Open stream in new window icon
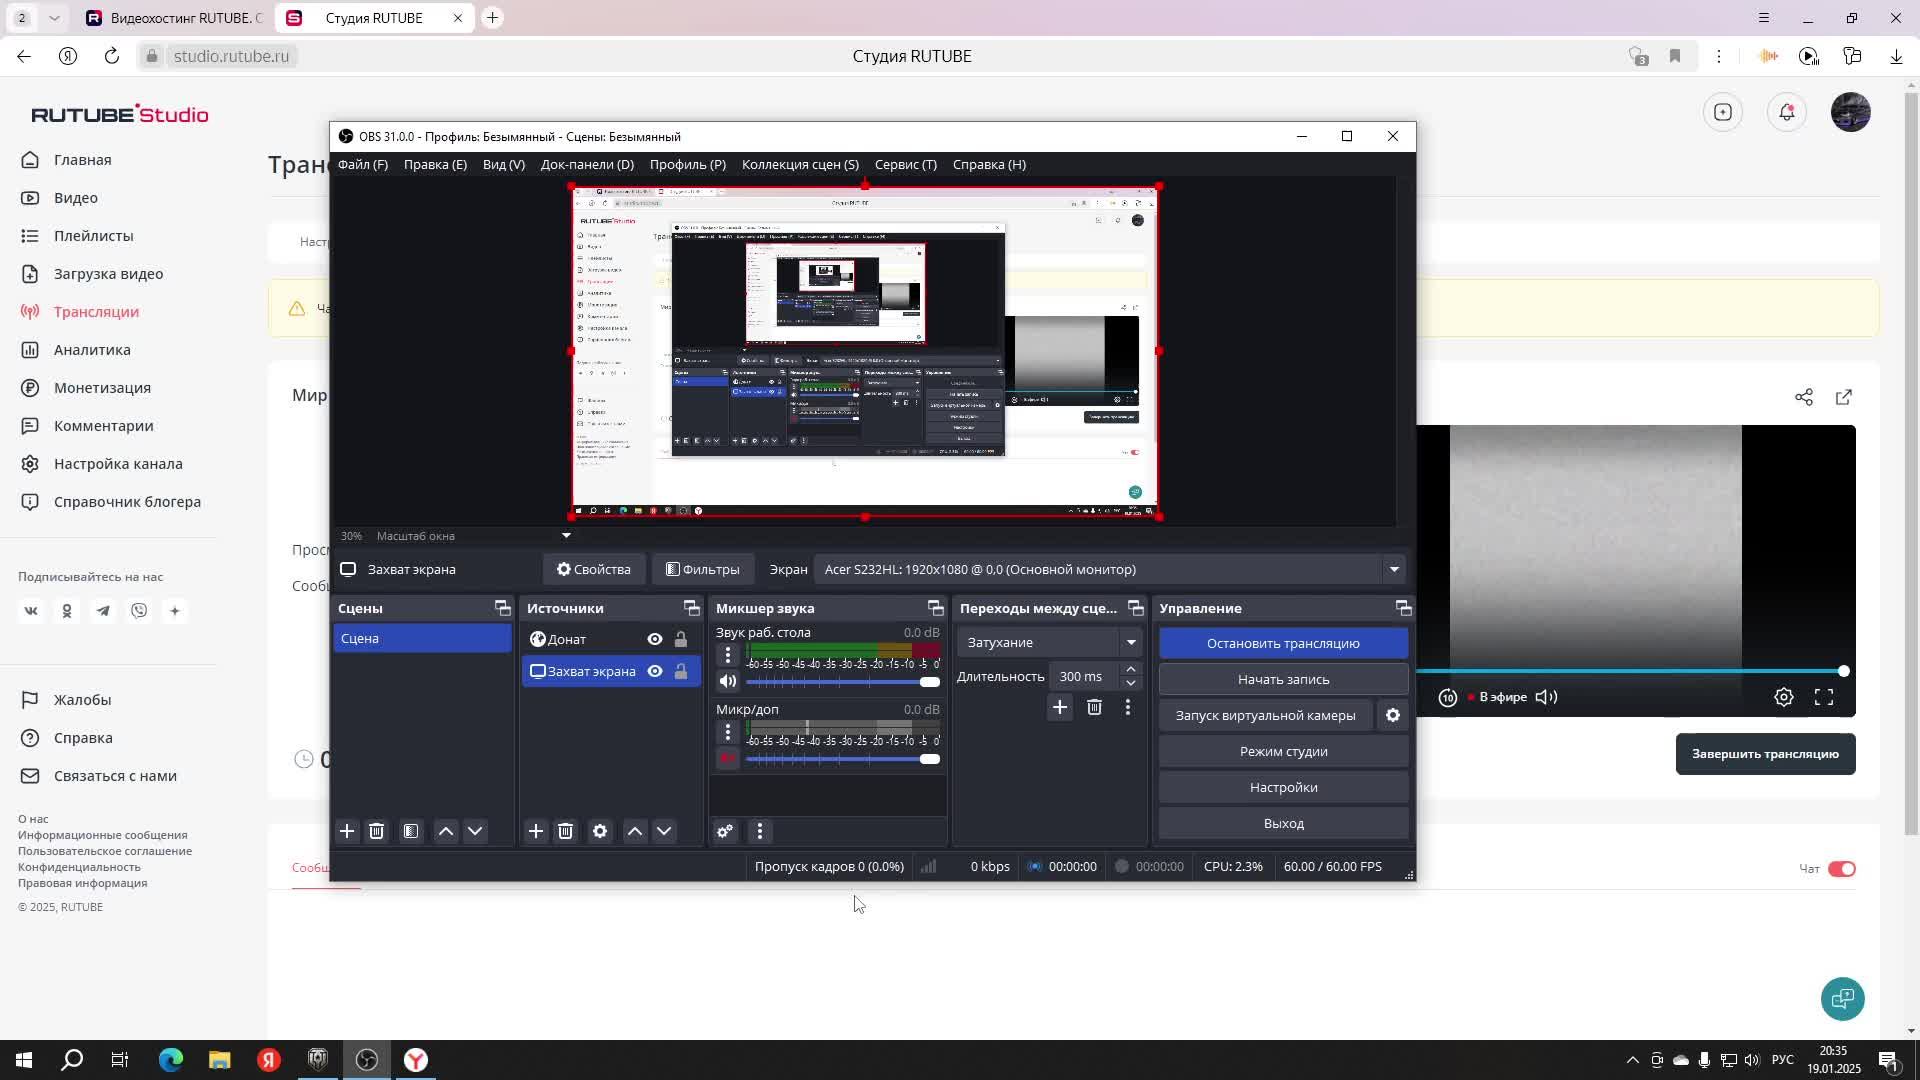The width and height of the screenshot is (1920, 1080). 1844,397
